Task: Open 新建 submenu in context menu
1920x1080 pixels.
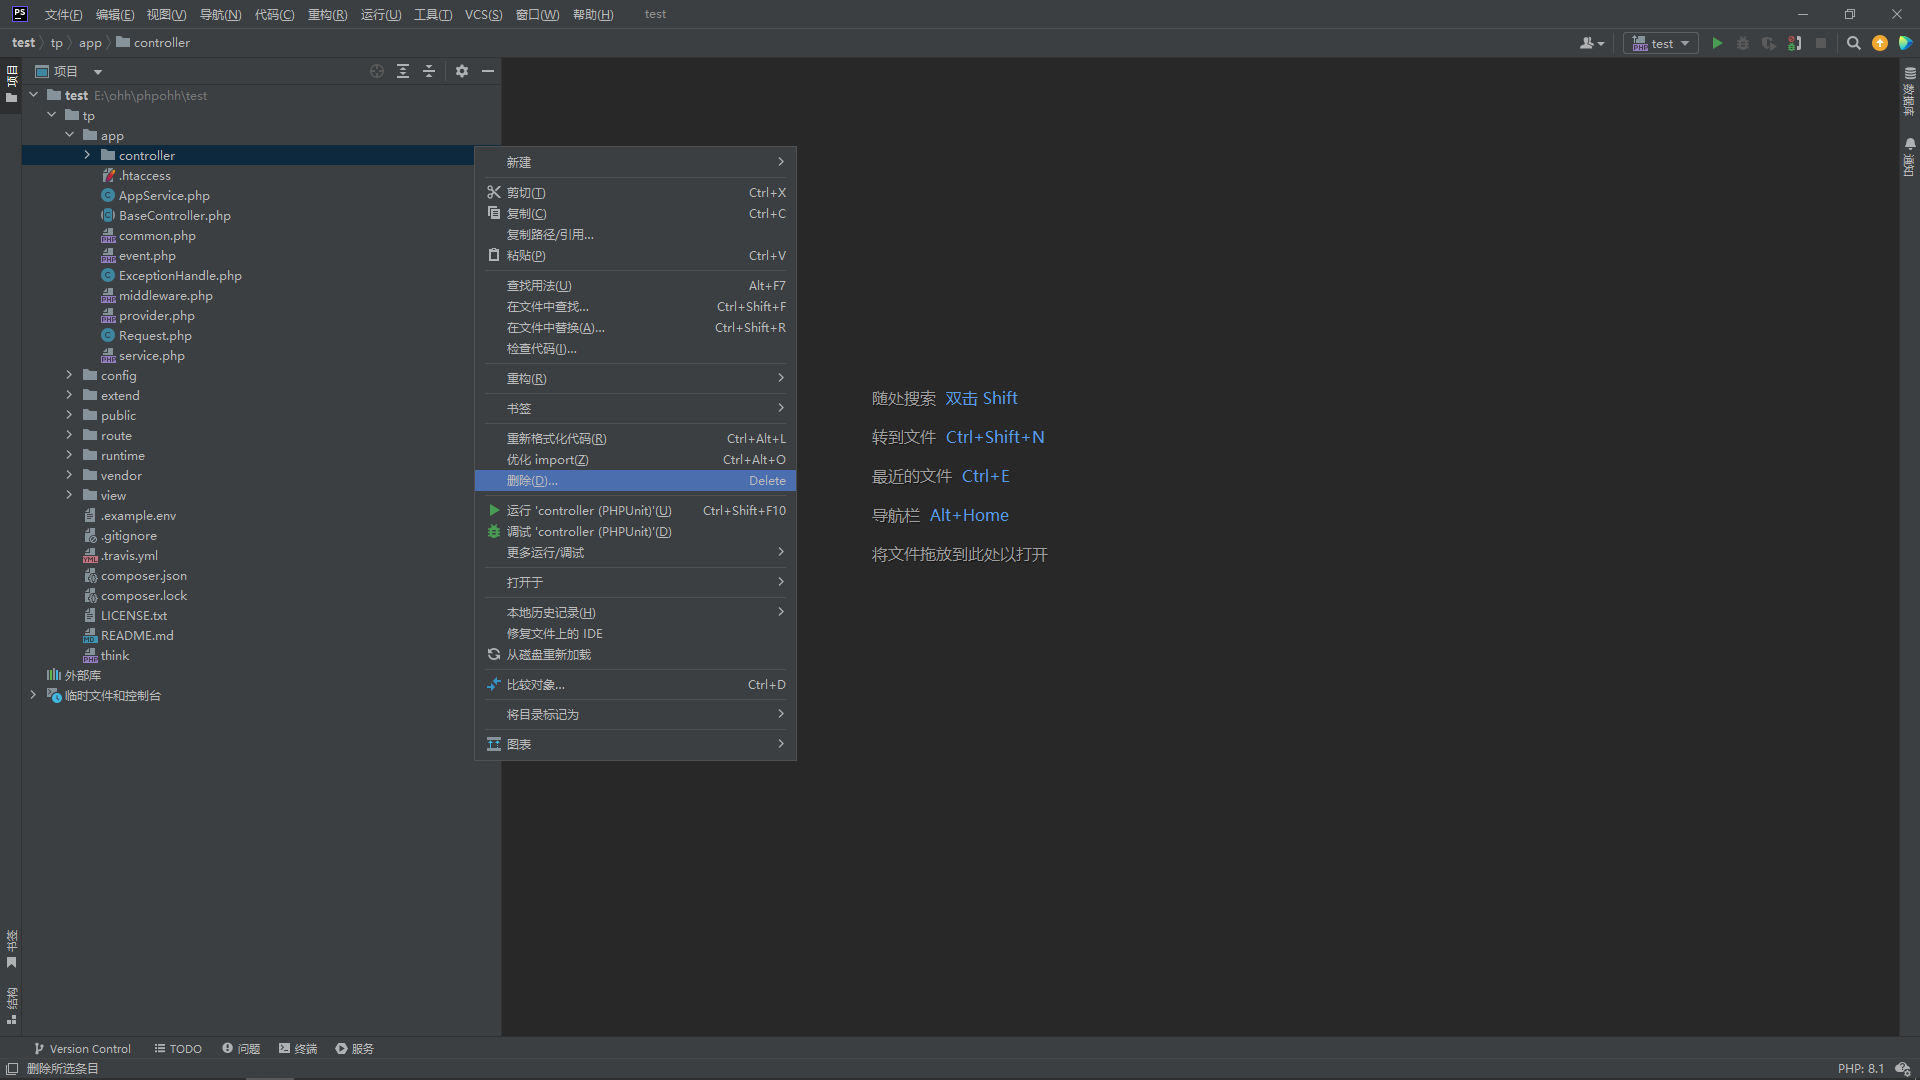Action: pos(635,162)
